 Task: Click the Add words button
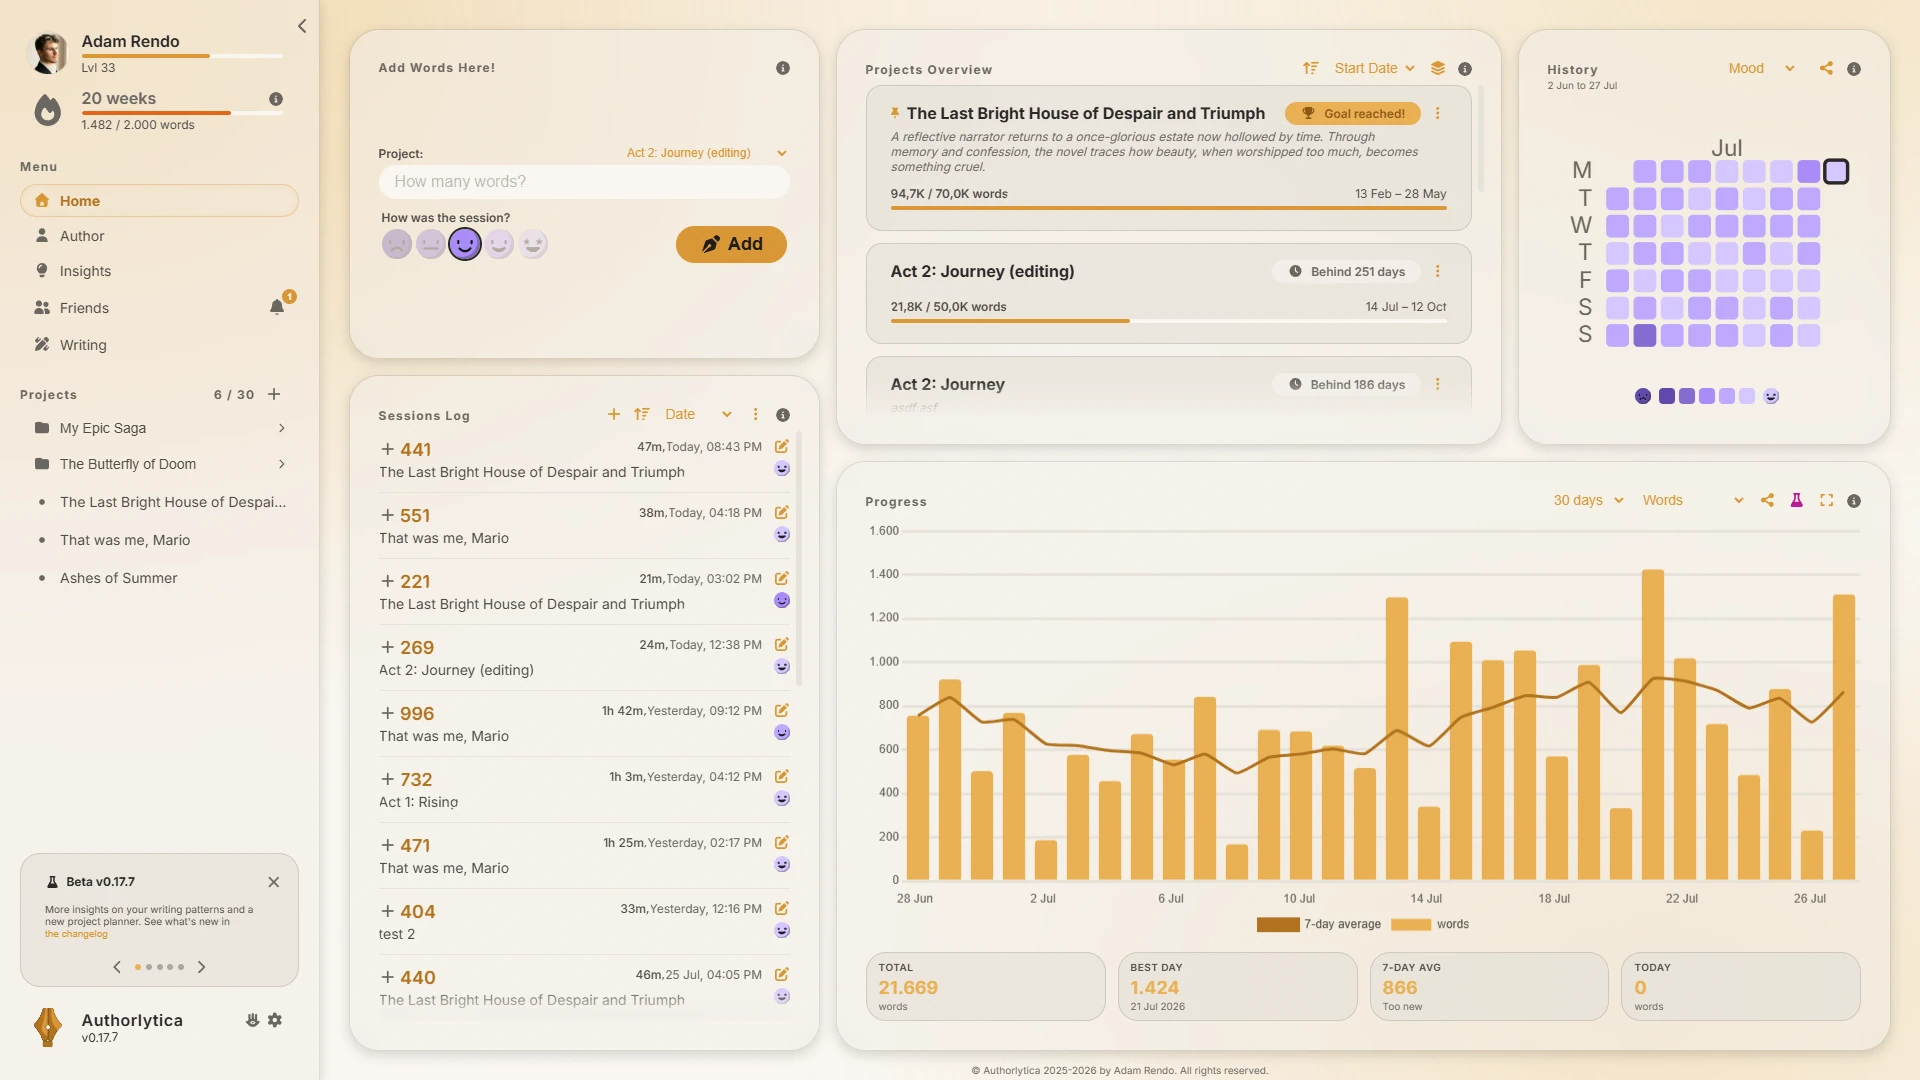[x=731, y=244]
